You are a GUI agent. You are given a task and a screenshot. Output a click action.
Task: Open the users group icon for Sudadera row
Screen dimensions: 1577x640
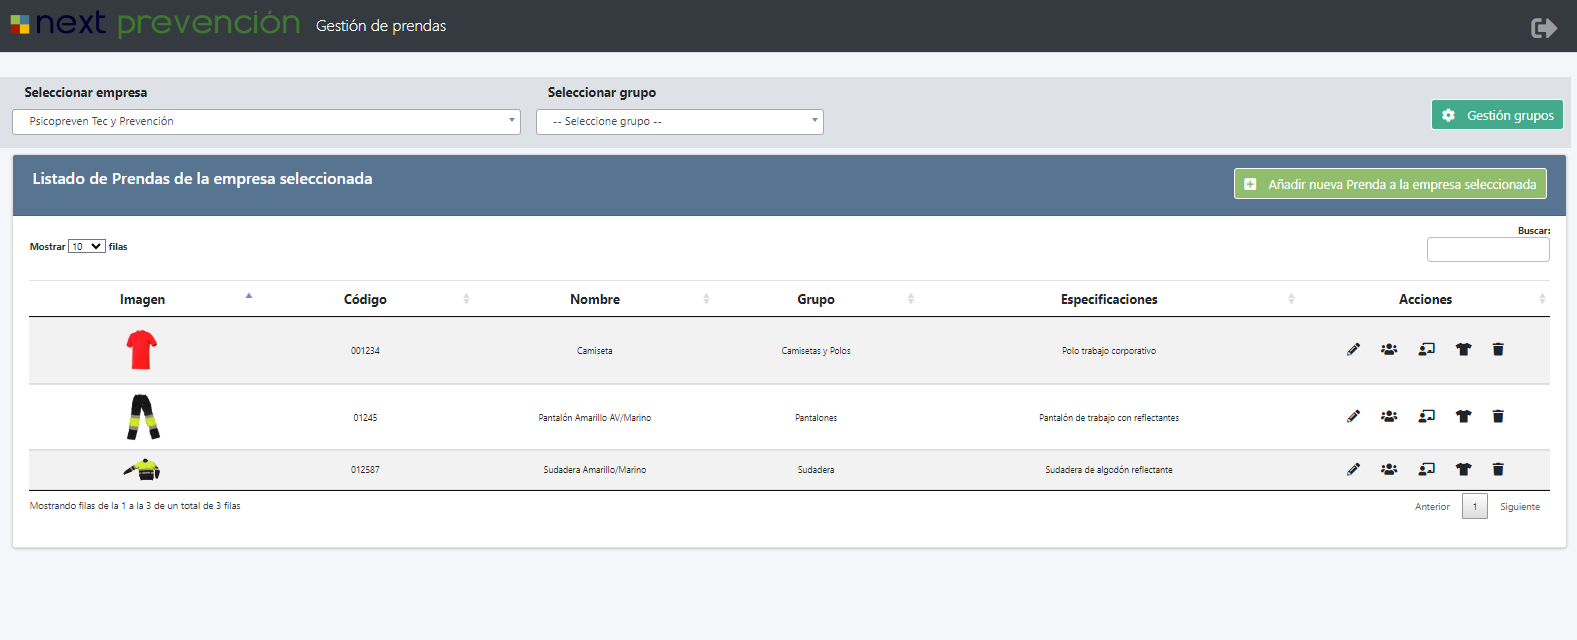click(1389, 469)
